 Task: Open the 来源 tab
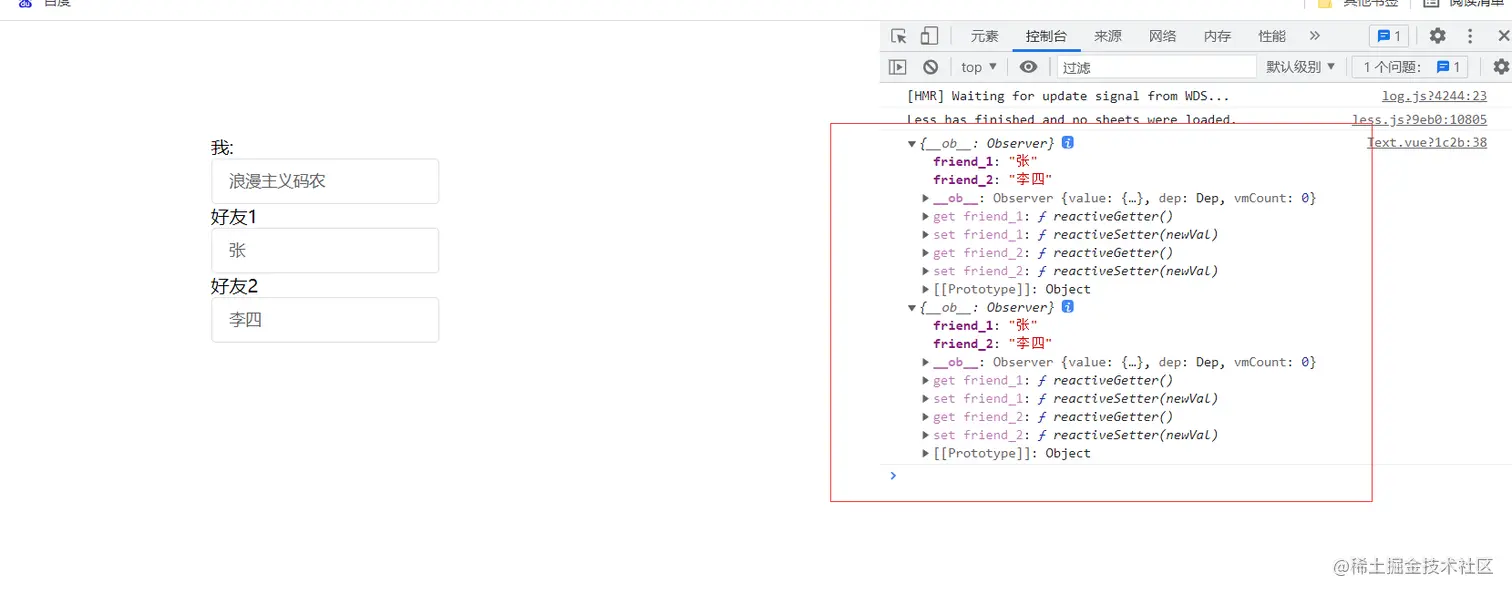point(1108,36)
